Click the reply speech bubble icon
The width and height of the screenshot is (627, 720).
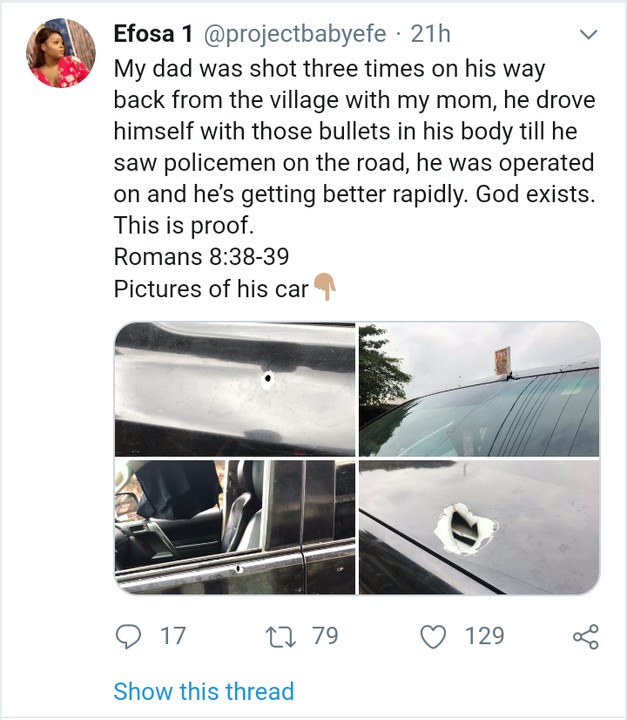click(x=128, y=636)
